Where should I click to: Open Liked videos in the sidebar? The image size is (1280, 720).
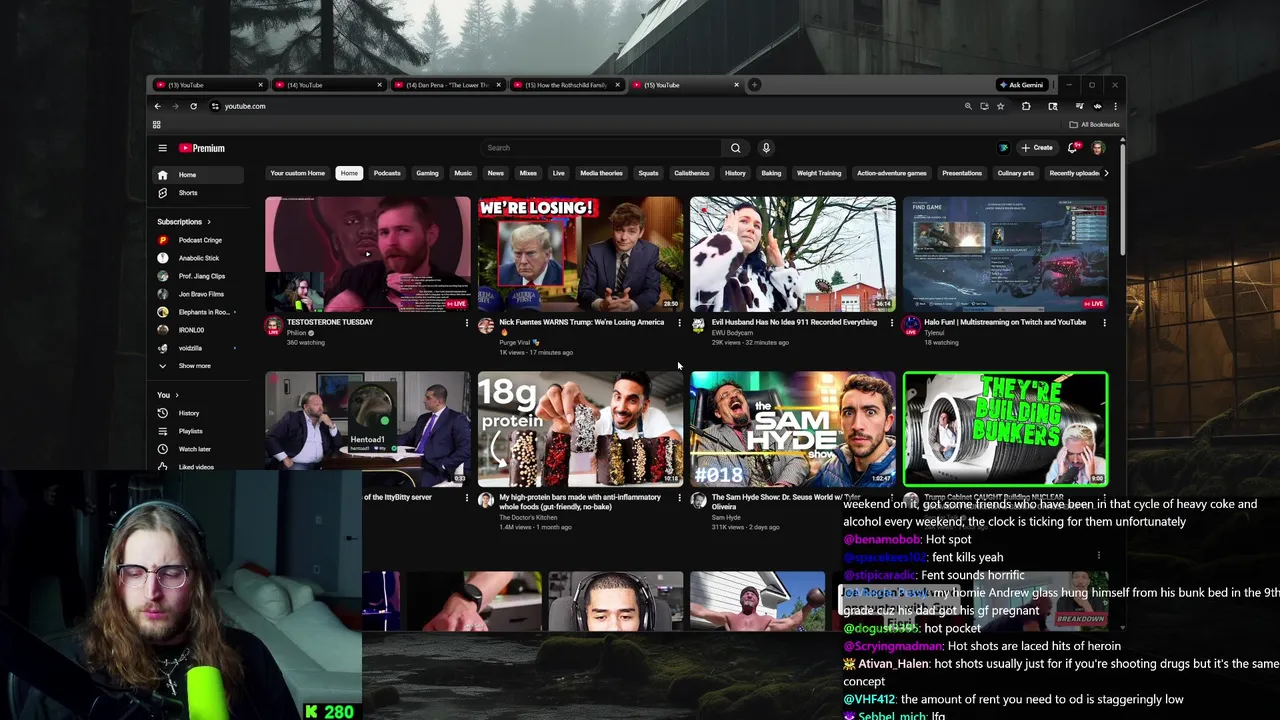point(197,467)
